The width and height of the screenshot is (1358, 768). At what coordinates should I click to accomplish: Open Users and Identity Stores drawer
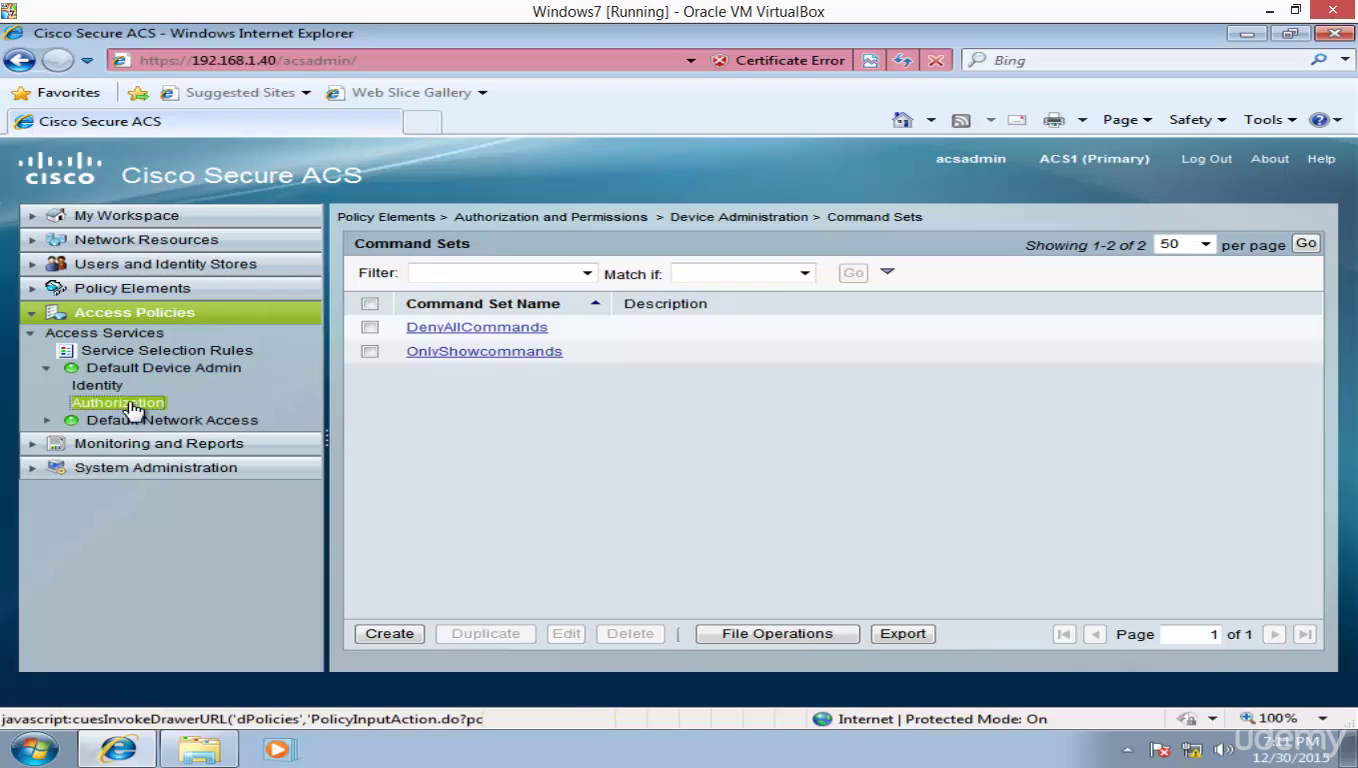tap(171, 264)
